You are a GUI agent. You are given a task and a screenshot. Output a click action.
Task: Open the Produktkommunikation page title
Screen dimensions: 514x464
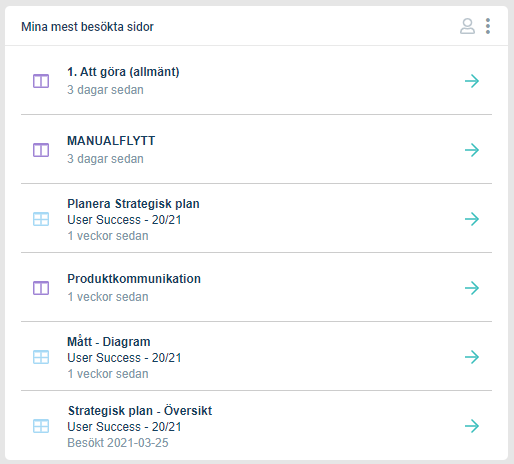pos(134,279)
